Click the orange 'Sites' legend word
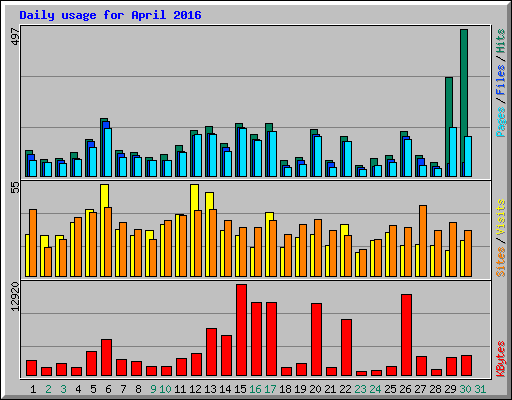The width and height of the screenshot is (512, 400). 501,262
